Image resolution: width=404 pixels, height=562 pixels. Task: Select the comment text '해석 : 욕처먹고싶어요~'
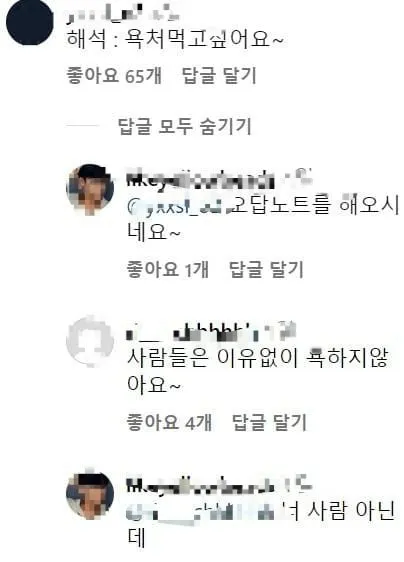coord(175,39)
